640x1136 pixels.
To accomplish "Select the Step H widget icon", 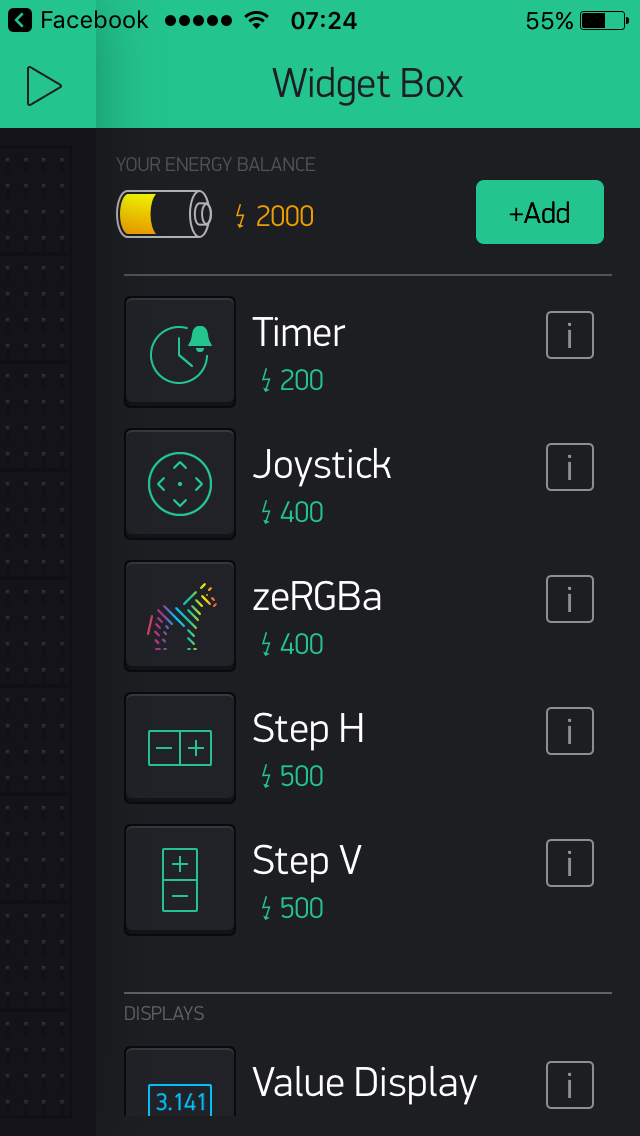I will pyautogui.click(x=180, y=747).
